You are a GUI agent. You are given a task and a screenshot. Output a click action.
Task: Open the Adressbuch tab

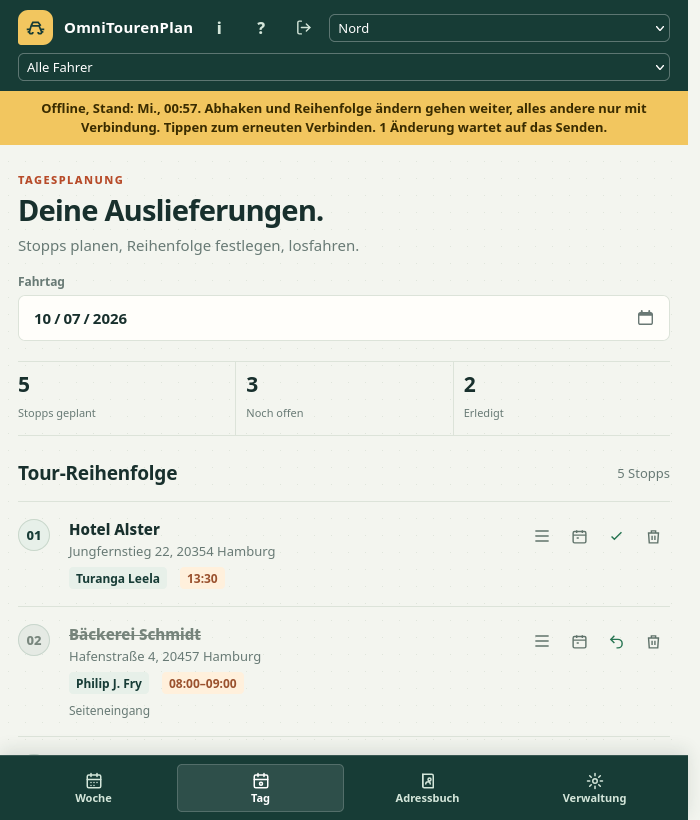[x=427, y=788]
